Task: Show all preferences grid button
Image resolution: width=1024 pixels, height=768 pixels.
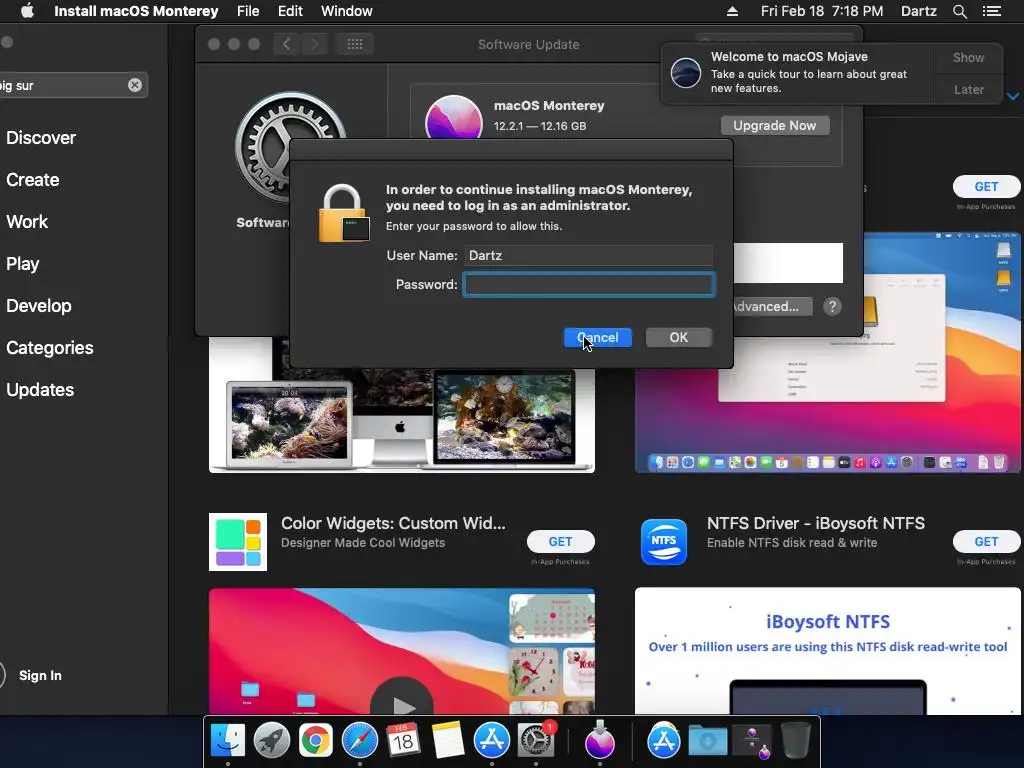Action: (355, 44)
